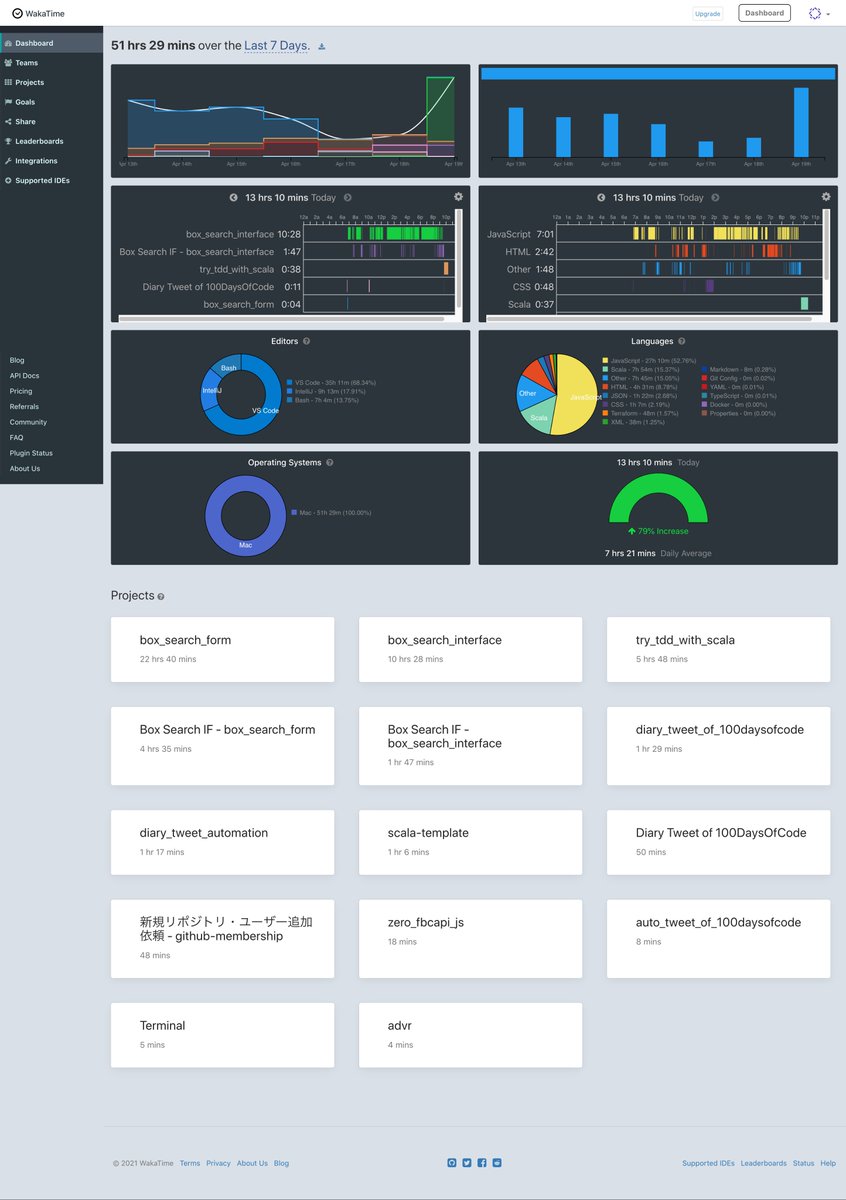
Task: Open Projects in the sidebar
Action: [51, 82]
